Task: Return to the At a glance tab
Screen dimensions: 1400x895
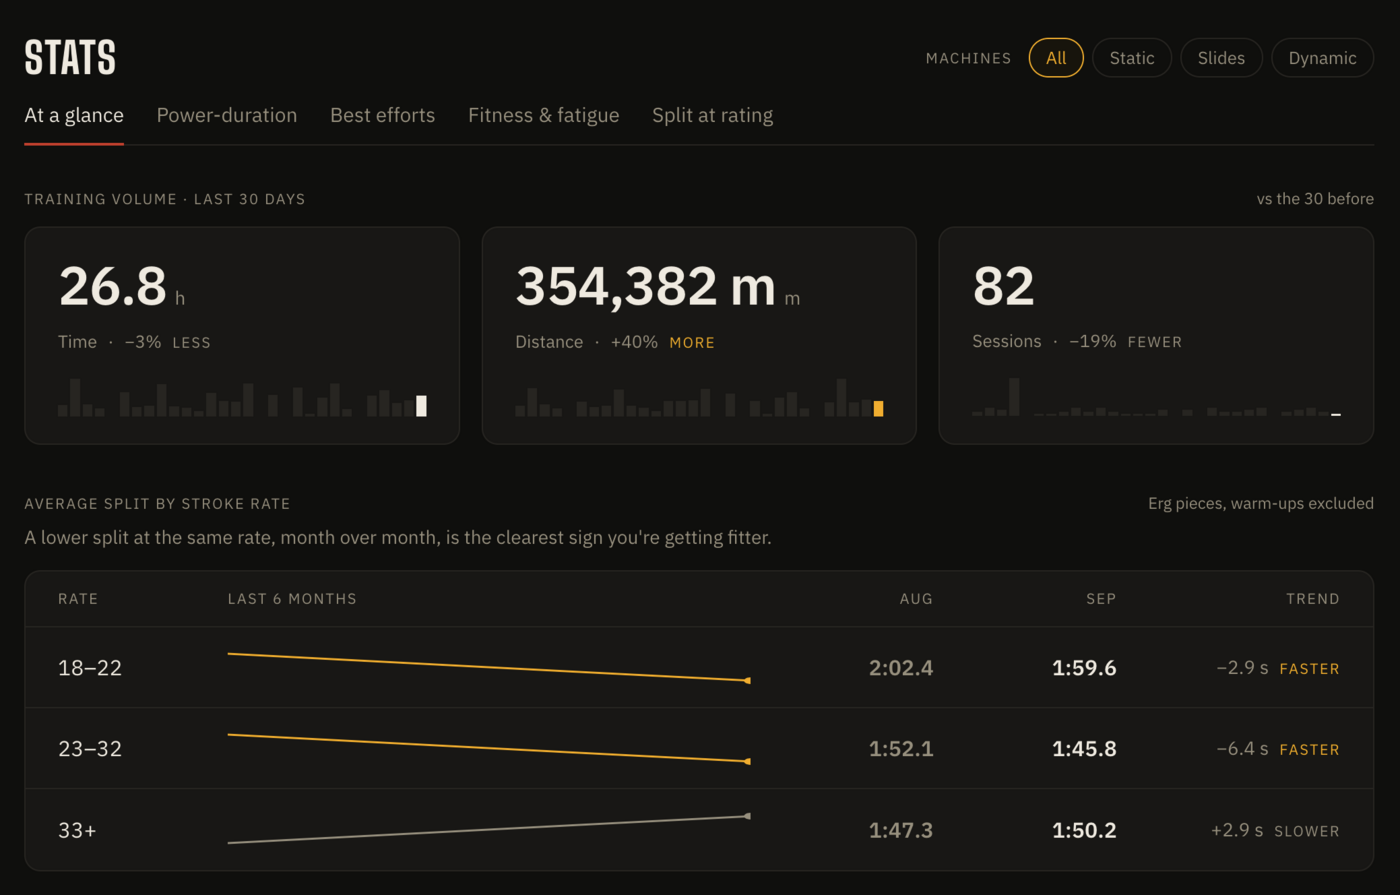Action: 74,115
